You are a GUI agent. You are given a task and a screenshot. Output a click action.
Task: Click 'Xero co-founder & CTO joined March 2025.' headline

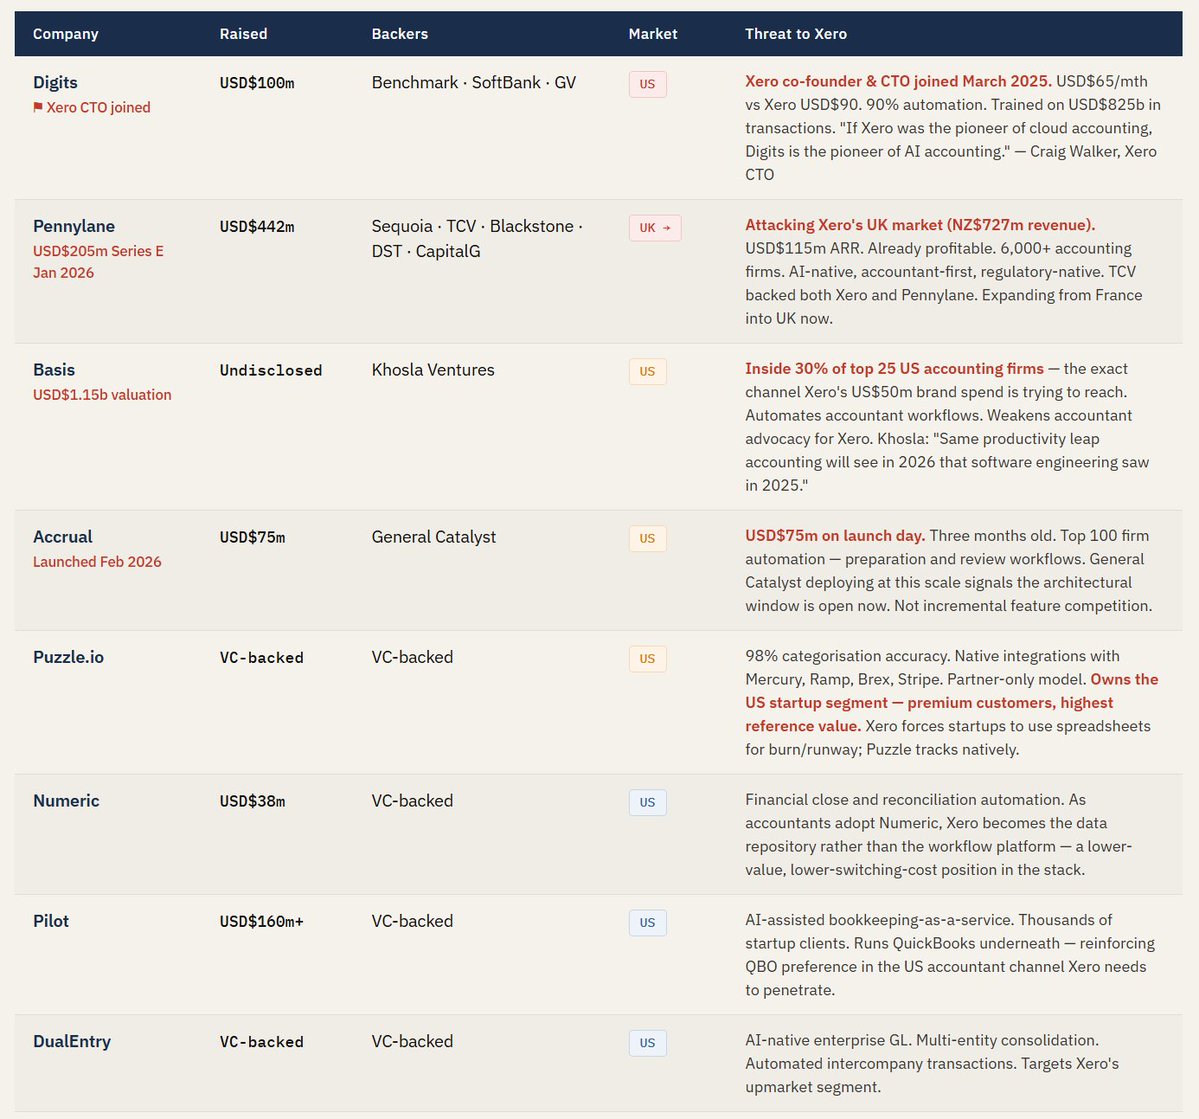click(898, 81)
